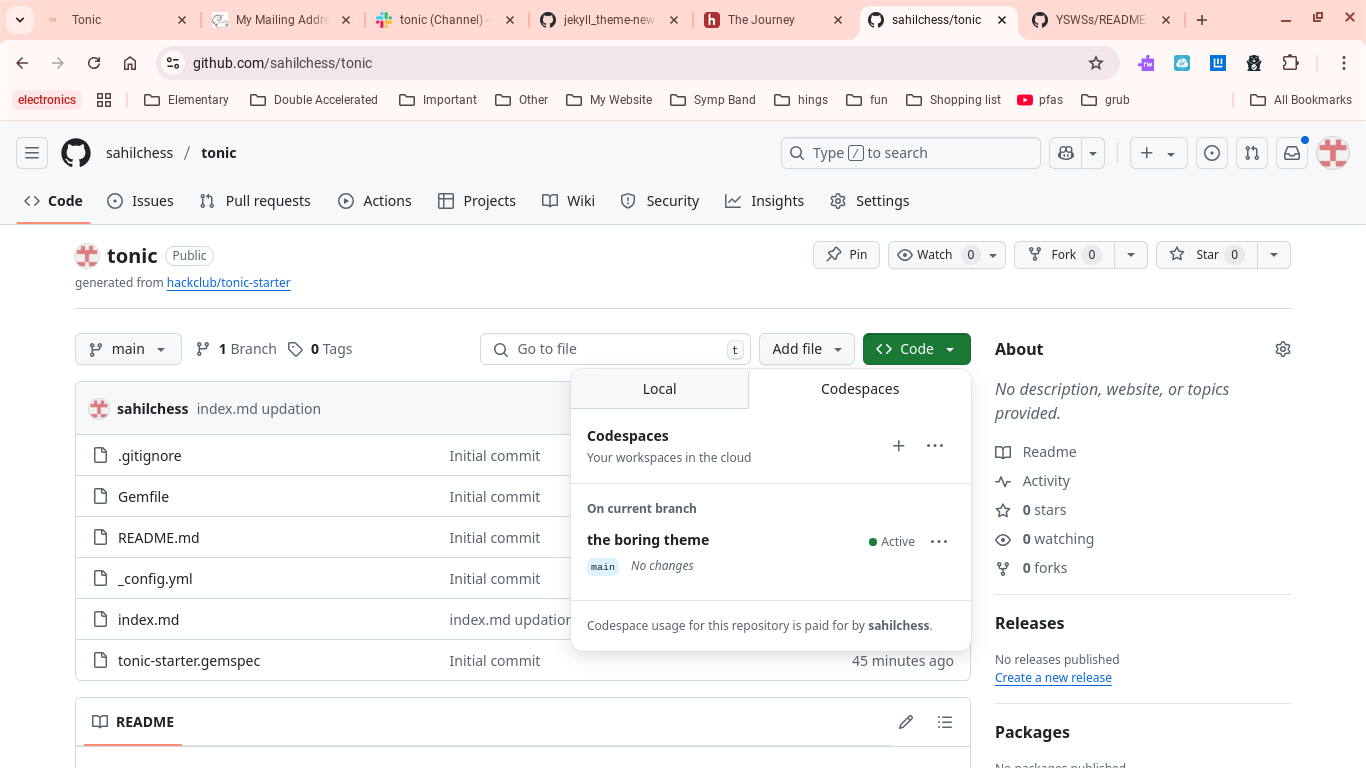Create a new codespace with plus icon
The height and width of the screenshot is (768, 1366).
pyautogui.click(x=898, y=446)
